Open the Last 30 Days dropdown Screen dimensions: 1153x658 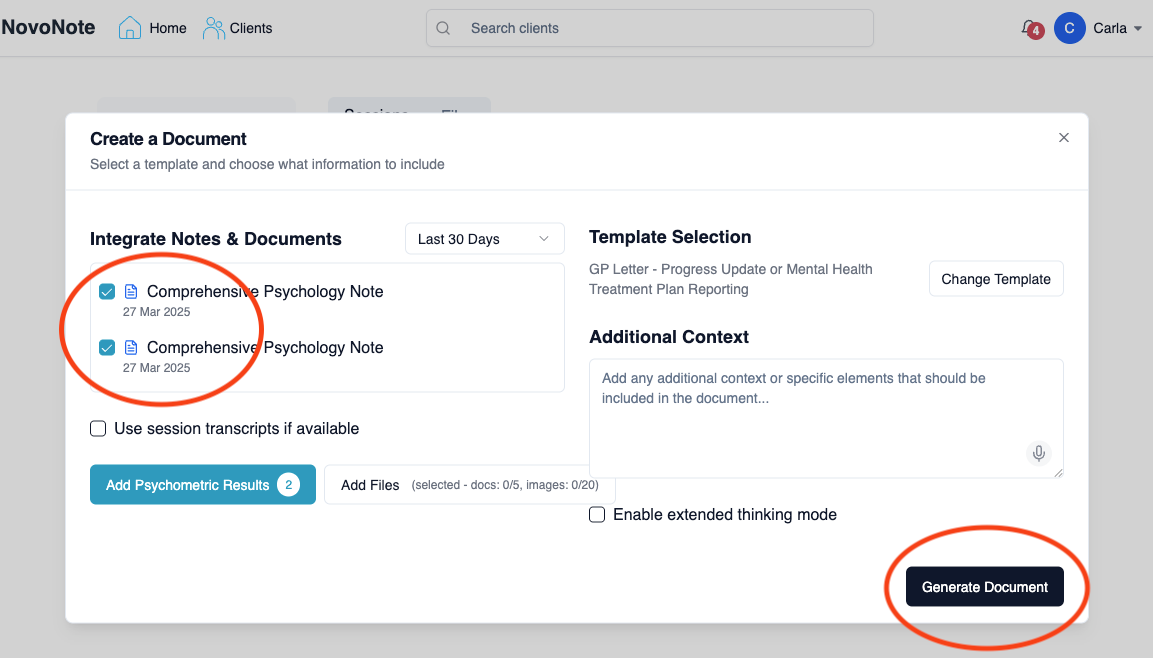pos(484,239)
